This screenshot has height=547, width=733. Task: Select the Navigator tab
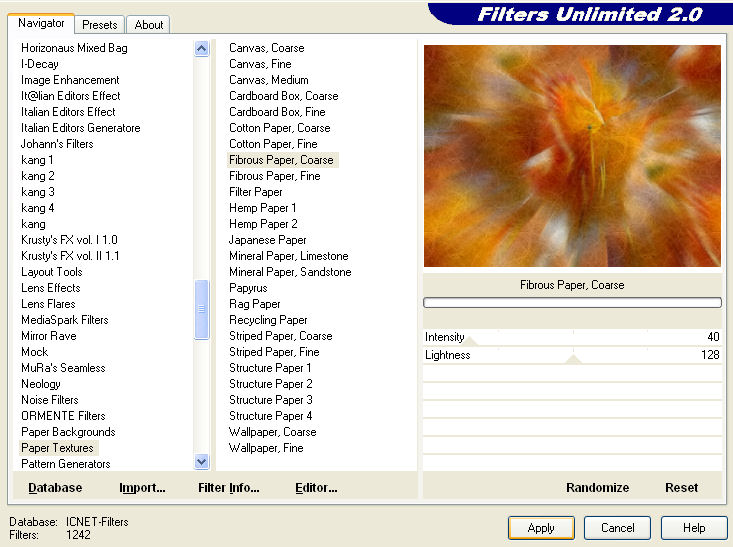pos(41,23)
